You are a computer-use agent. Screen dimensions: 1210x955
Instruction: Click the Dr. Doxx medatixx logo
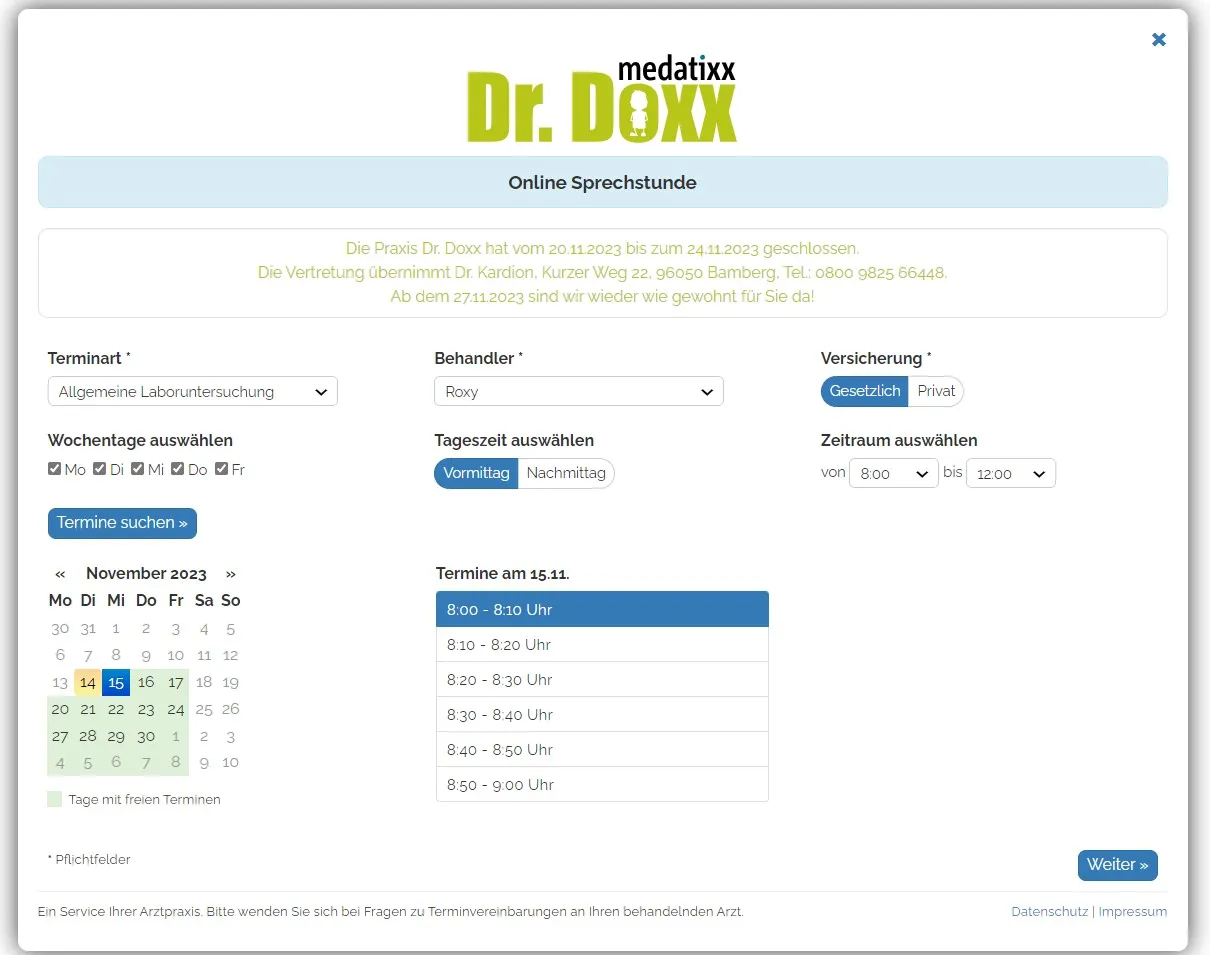point(602,100)
